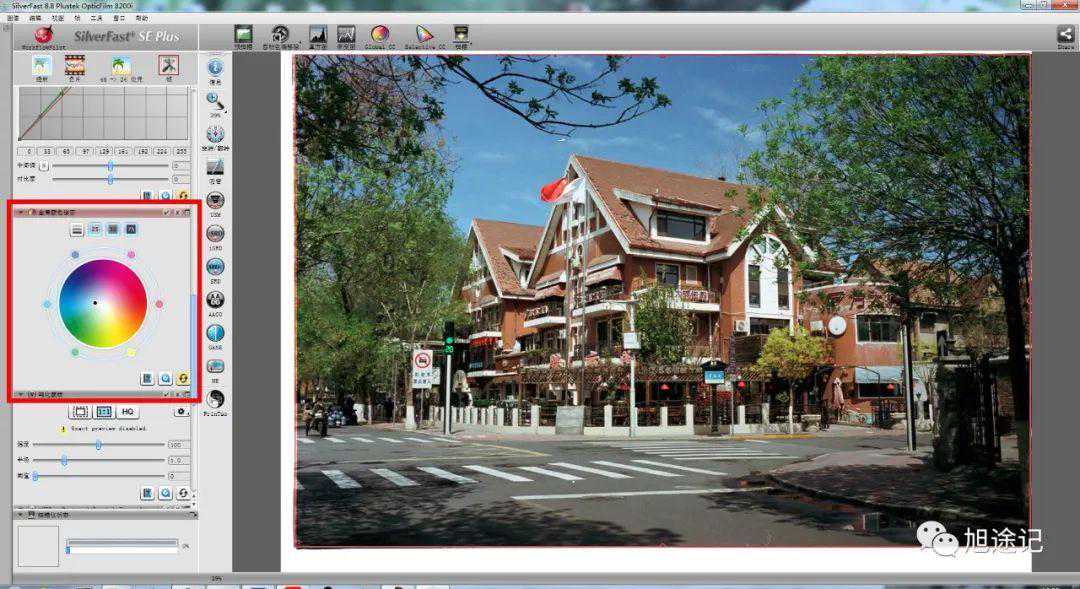Open the PrinTao tool
1080x589 pixels.
215,401
